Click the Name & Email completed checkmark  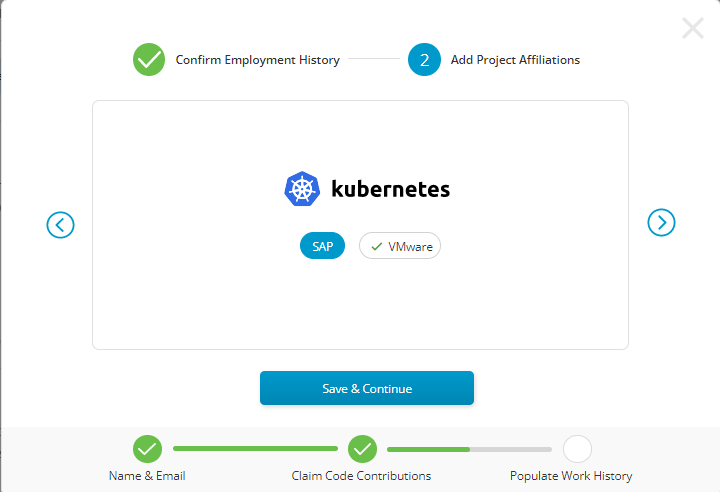[x=147, y=449]
